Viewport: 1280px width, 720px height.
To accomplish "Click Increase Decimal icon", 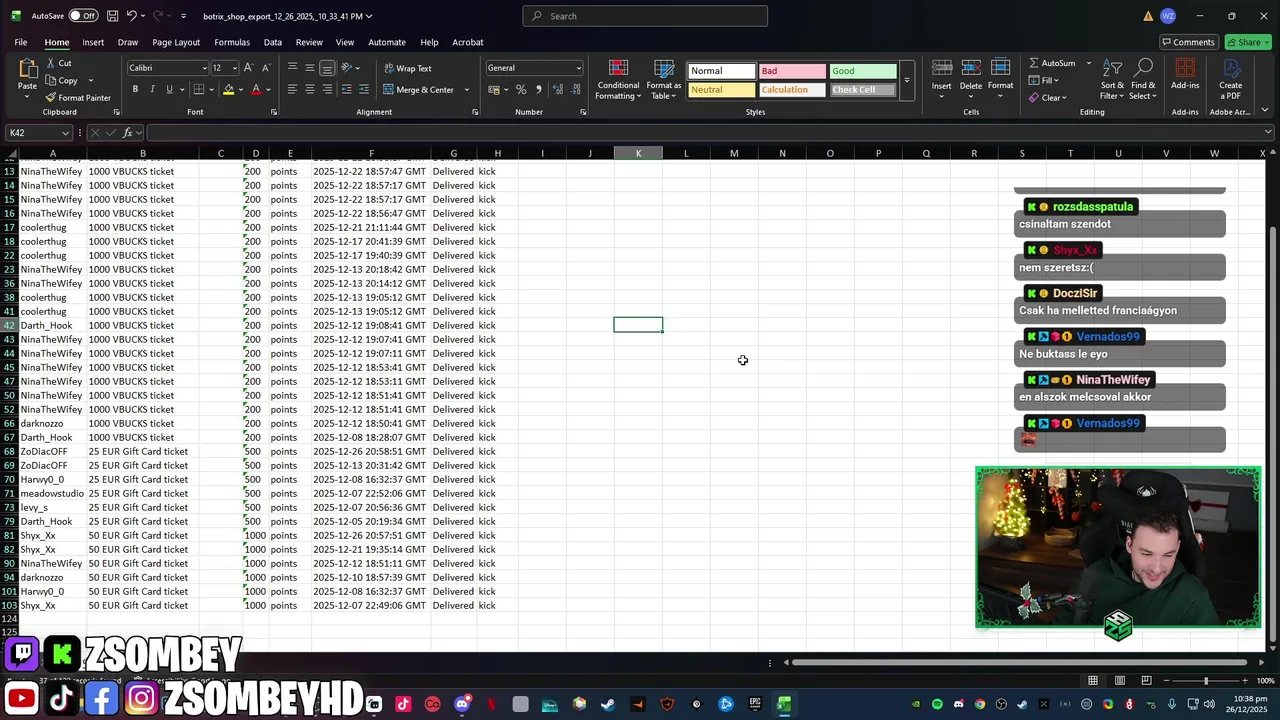I will (557, 90).
